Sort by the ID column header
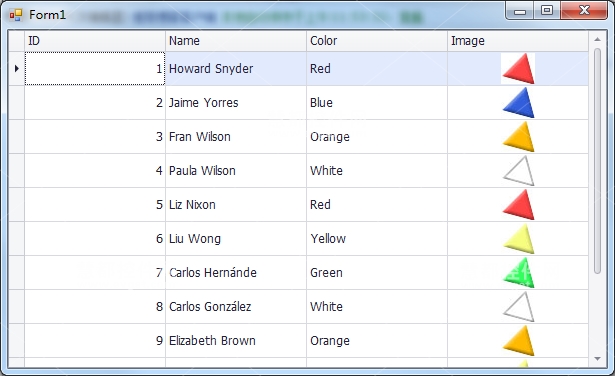The width and height of the screenshot is (615, 376). 95,41
